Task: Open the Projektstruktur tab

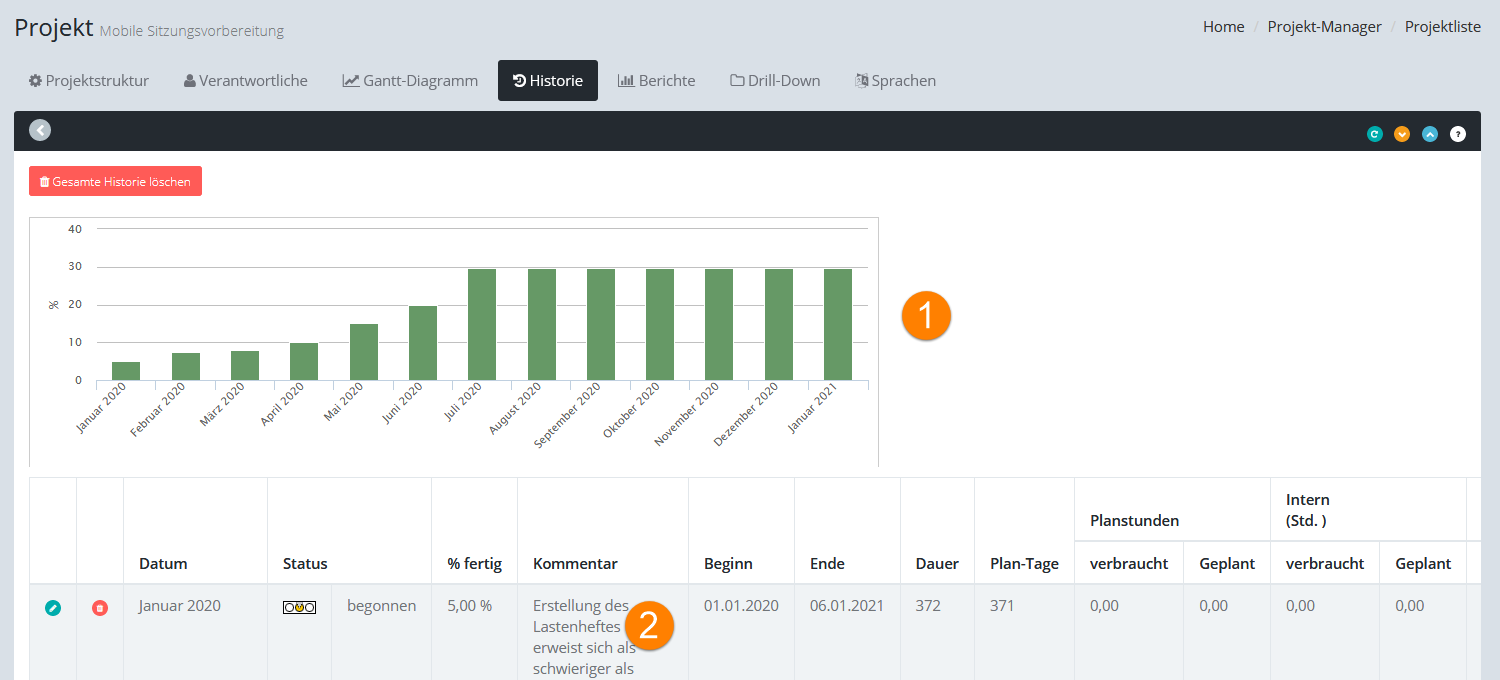Action: pyautogui.click(x=89, y=81)
